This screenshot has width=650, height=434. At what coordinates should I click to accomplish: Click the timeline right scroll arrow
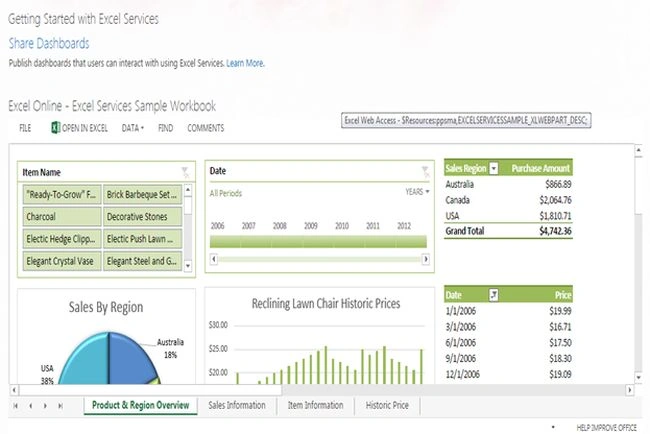[x=425, y=259]
